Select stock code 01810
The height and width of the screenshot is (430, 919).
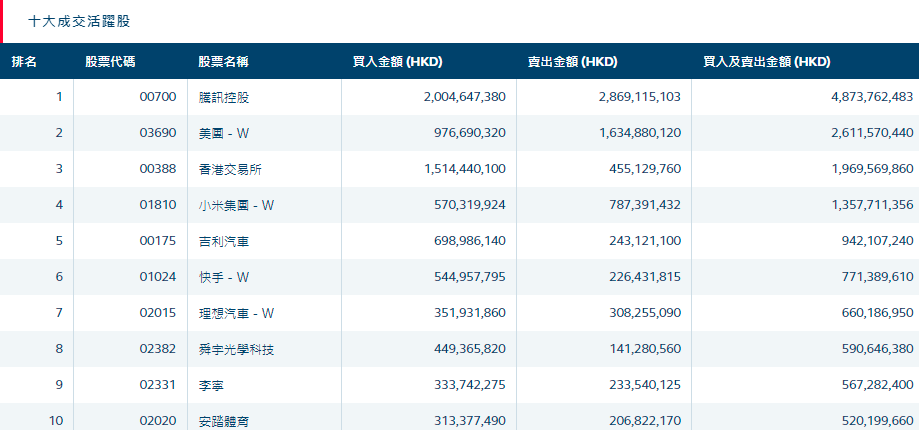point(158,205)
